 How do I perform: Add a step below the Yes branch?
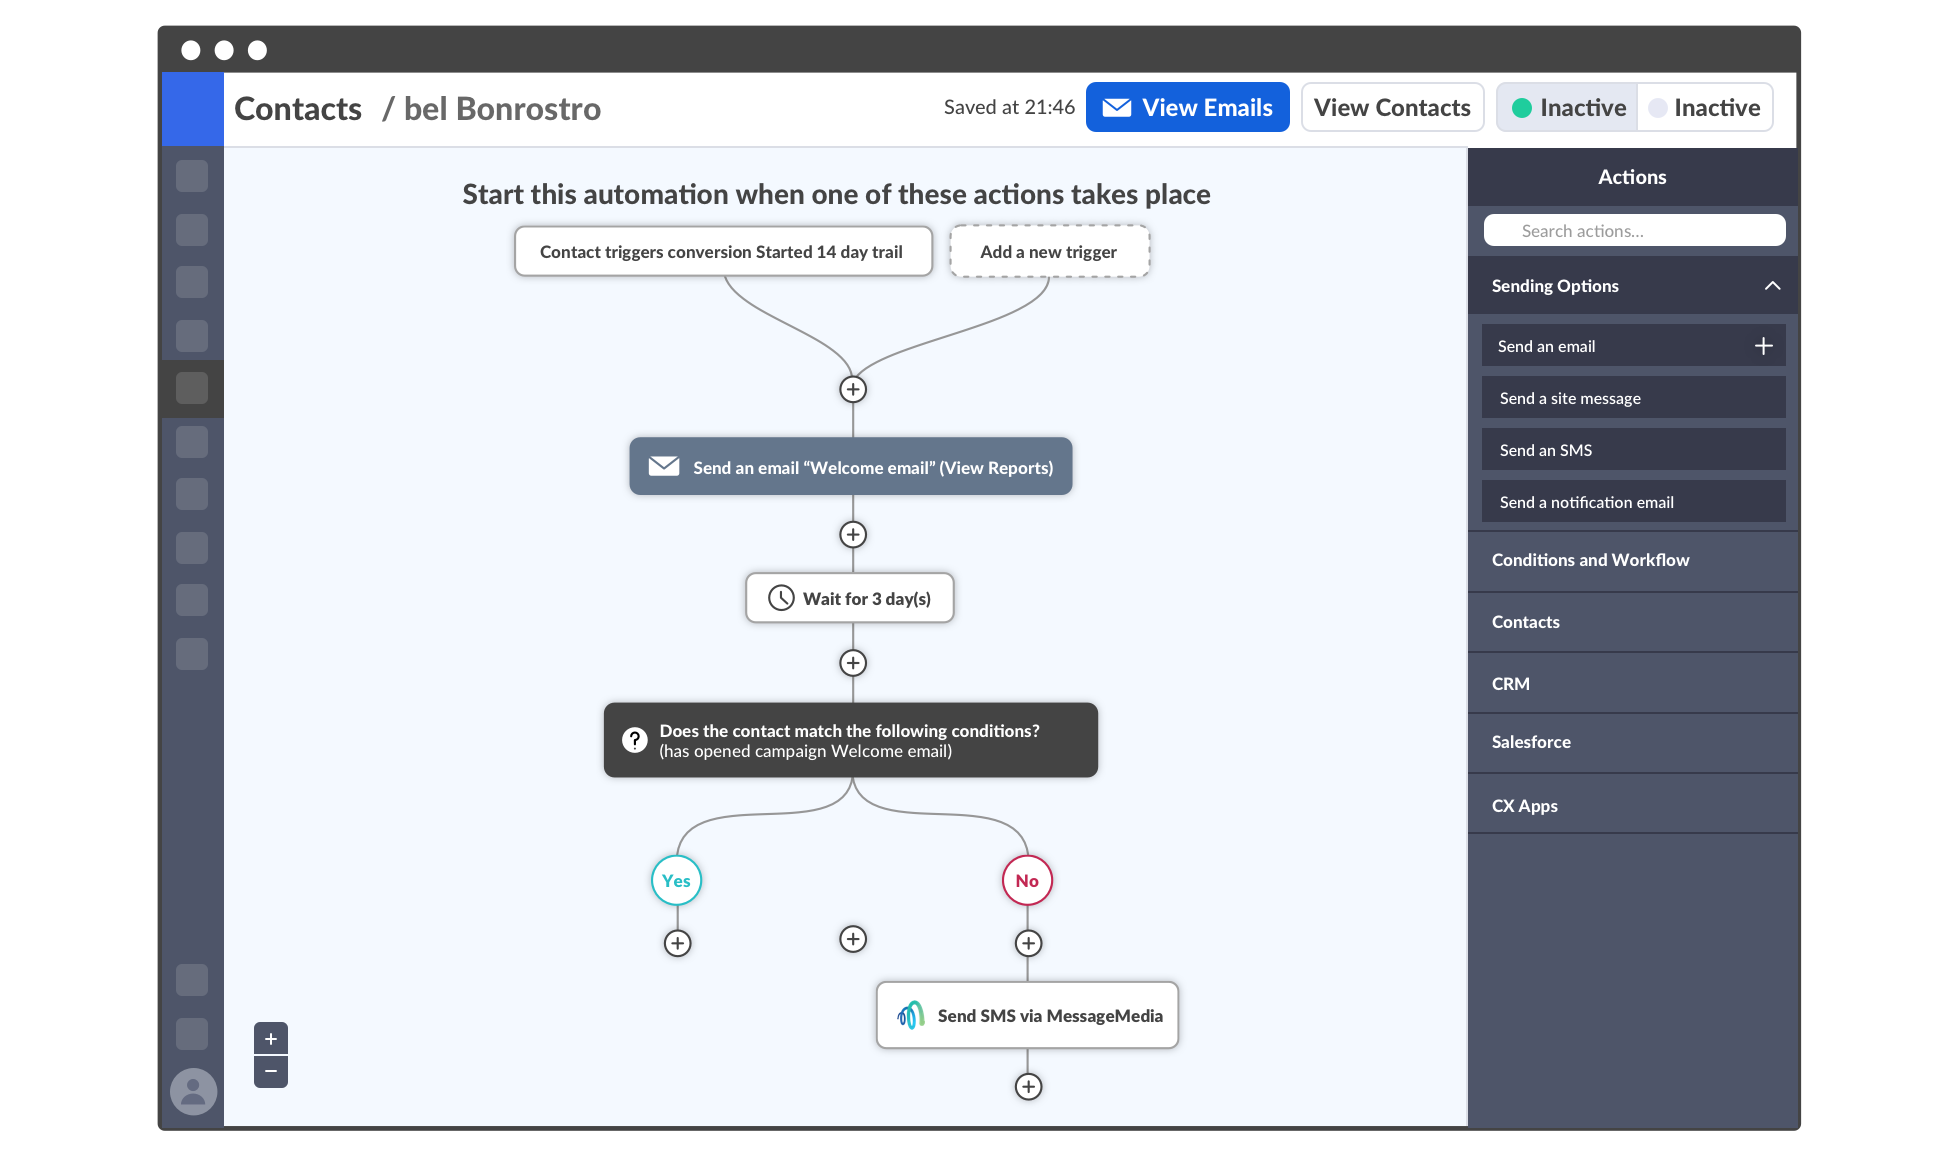pos(678,943)
